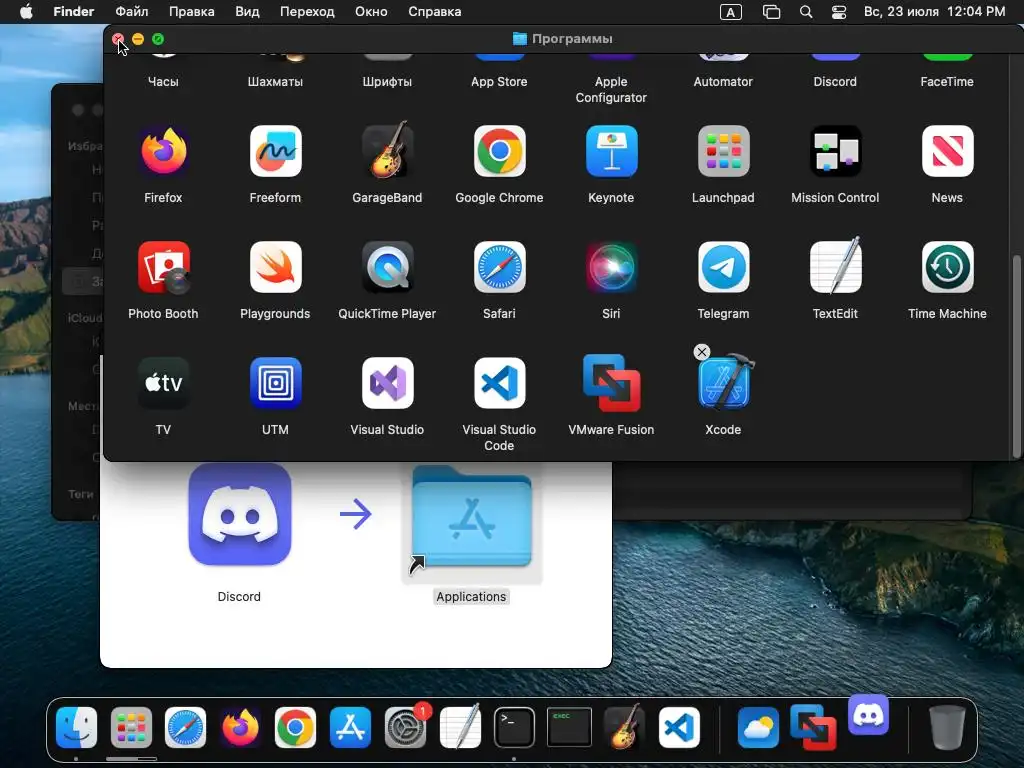Click the date and time in the menu bar
Viewport: 1024px width, 768px height.
(x=934, y=12)
